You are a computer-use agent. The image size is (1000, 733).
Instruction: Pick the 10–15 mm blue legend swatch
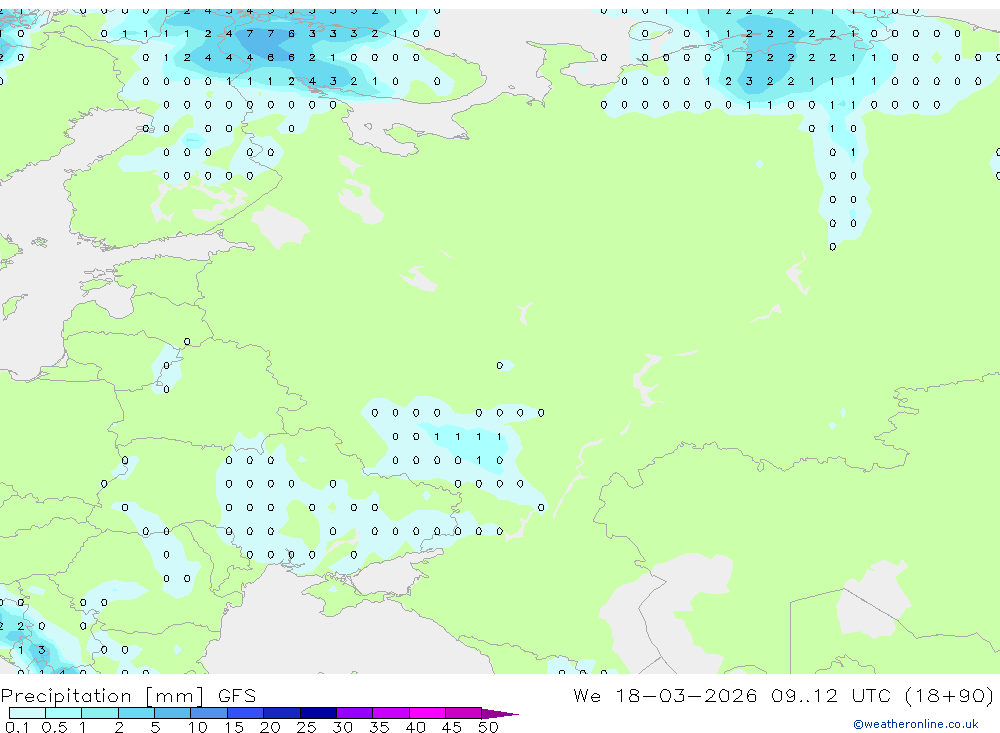tap(209, 713)
